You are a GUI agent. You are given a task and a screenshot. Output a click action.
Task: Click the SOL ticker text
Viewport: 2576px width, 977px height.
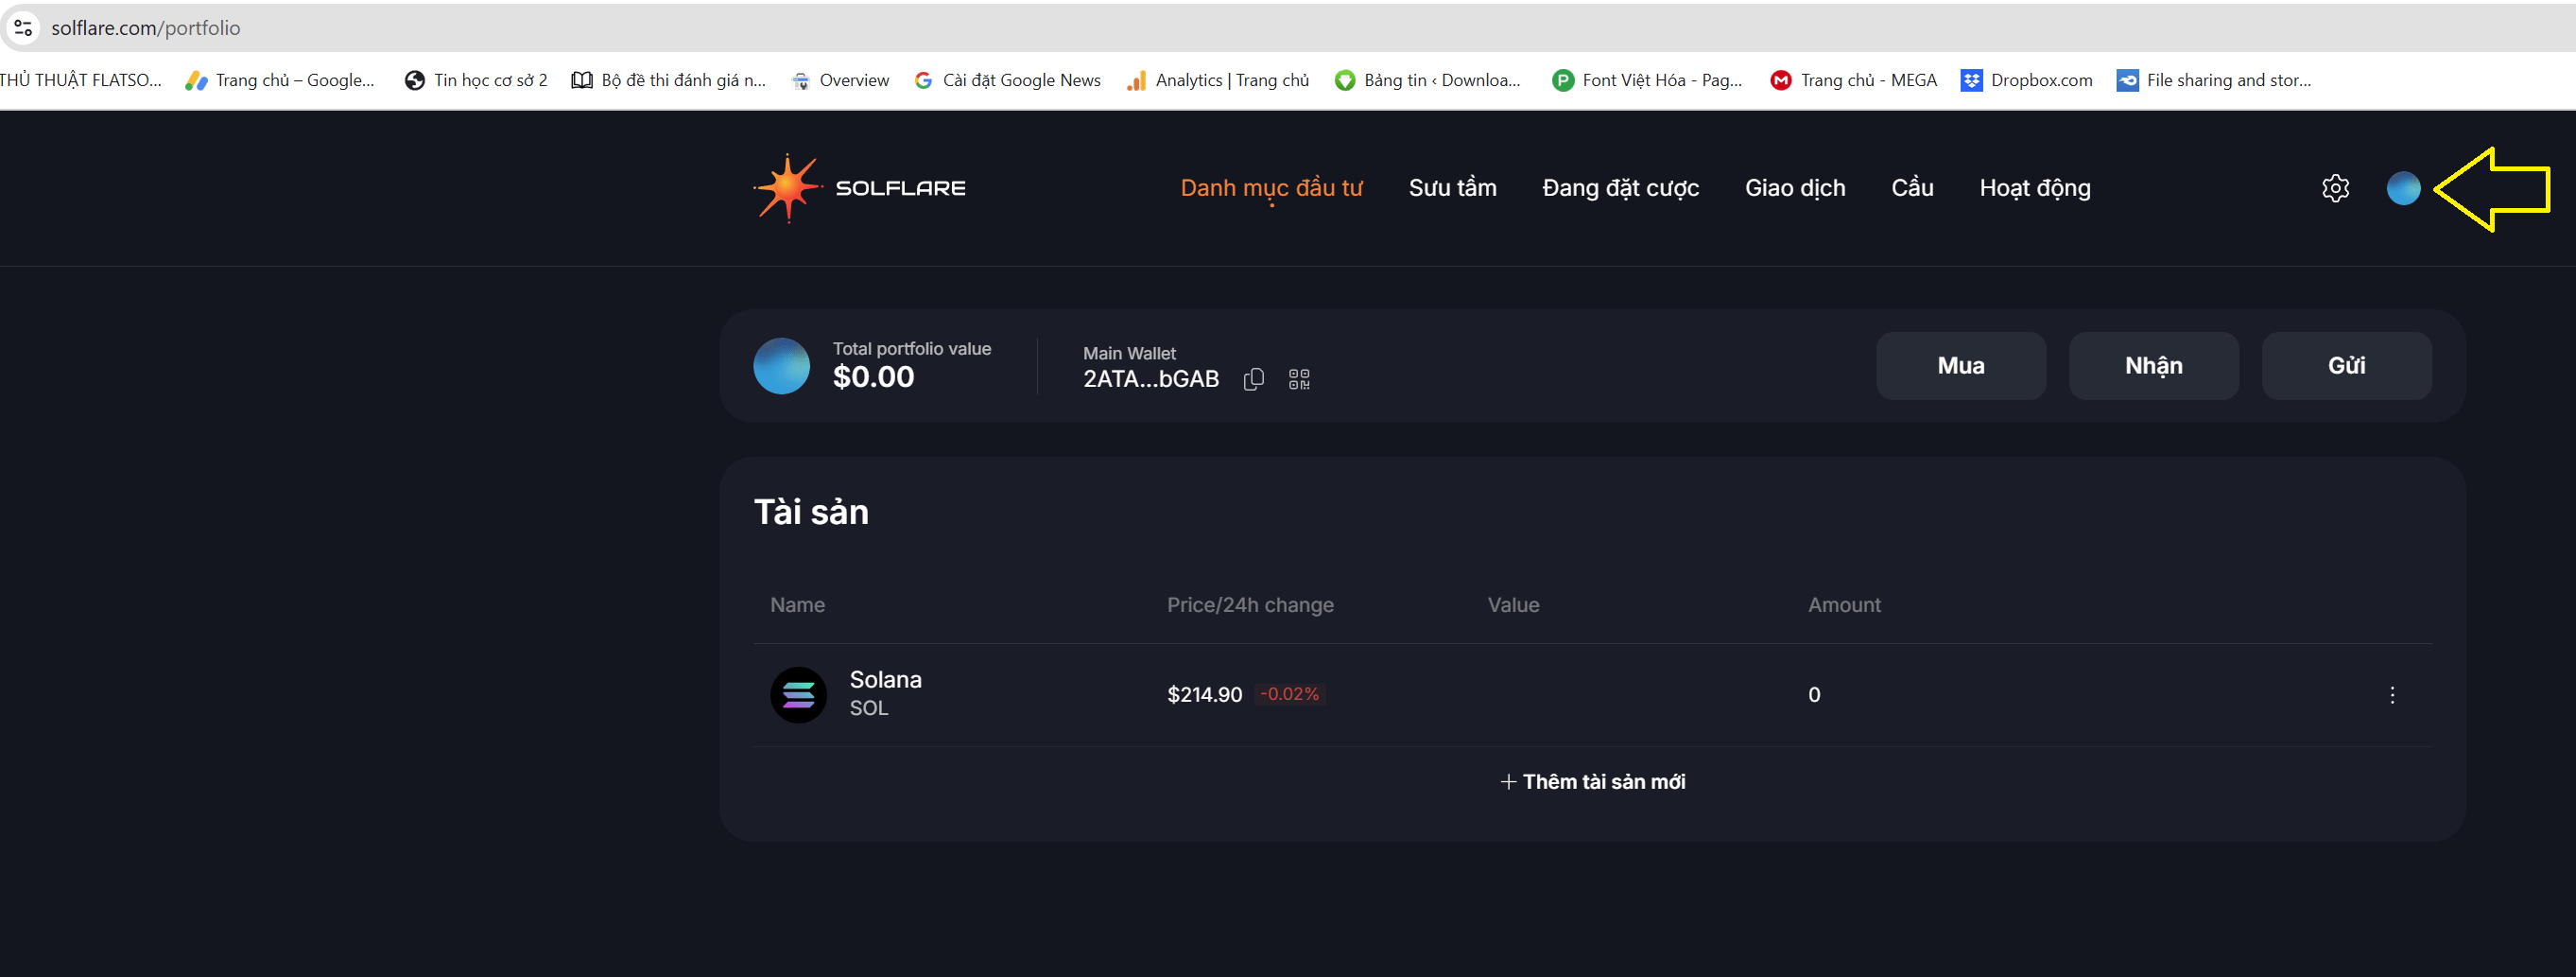click(868, 708)
